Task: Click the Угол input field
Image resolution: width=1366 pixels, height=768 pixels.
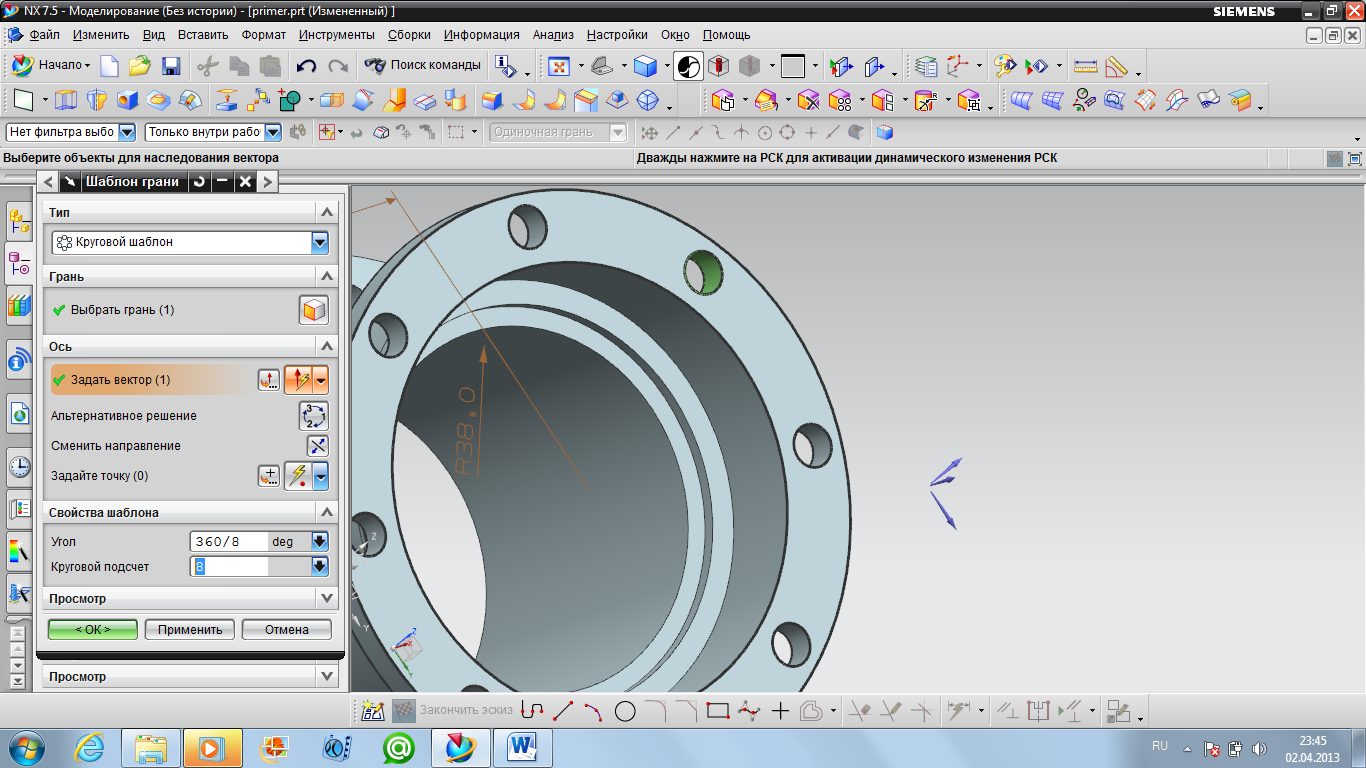Action: click(229, 542)
